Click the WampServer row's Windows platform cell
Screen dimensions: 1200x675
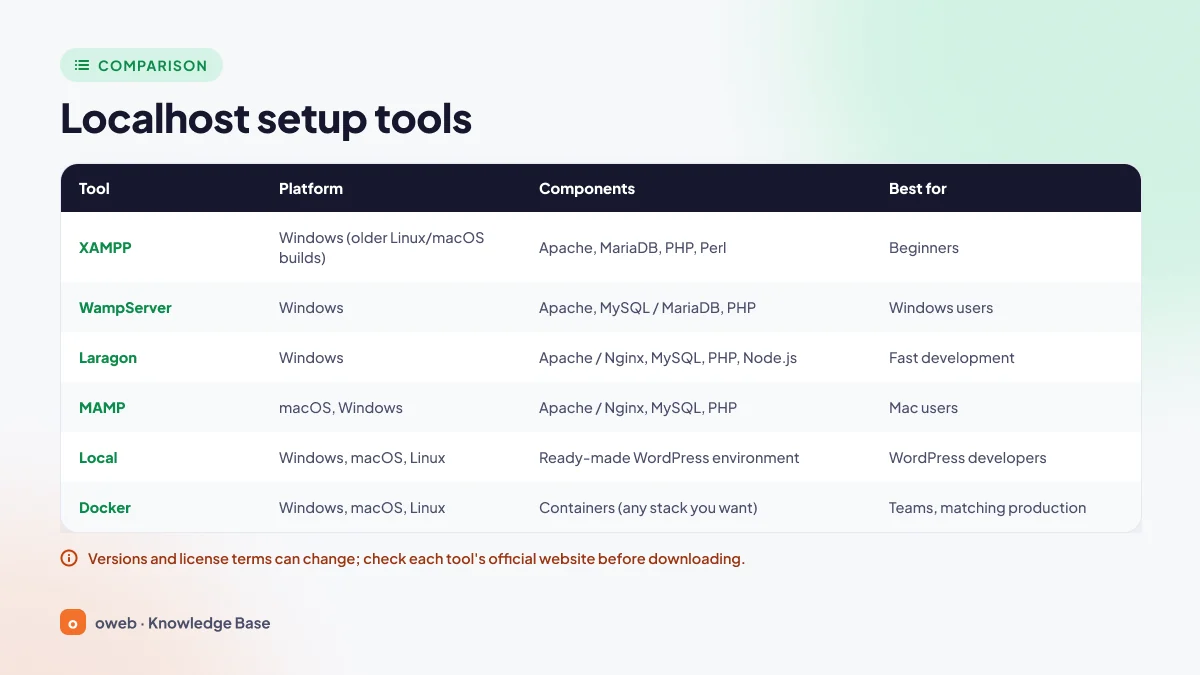pyautogui.click(x=311, y=308)
